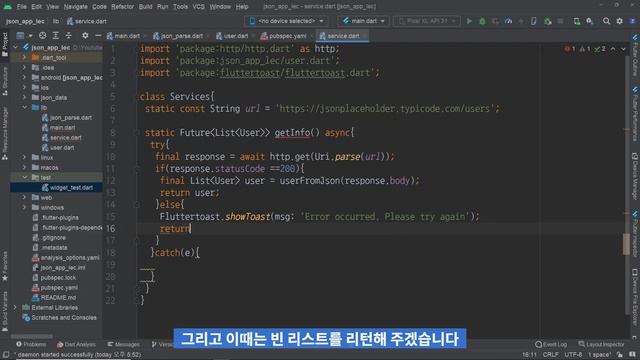640x360 pixels.
Task: Click the warning count indicator in editor
Action: pos(585,49)
